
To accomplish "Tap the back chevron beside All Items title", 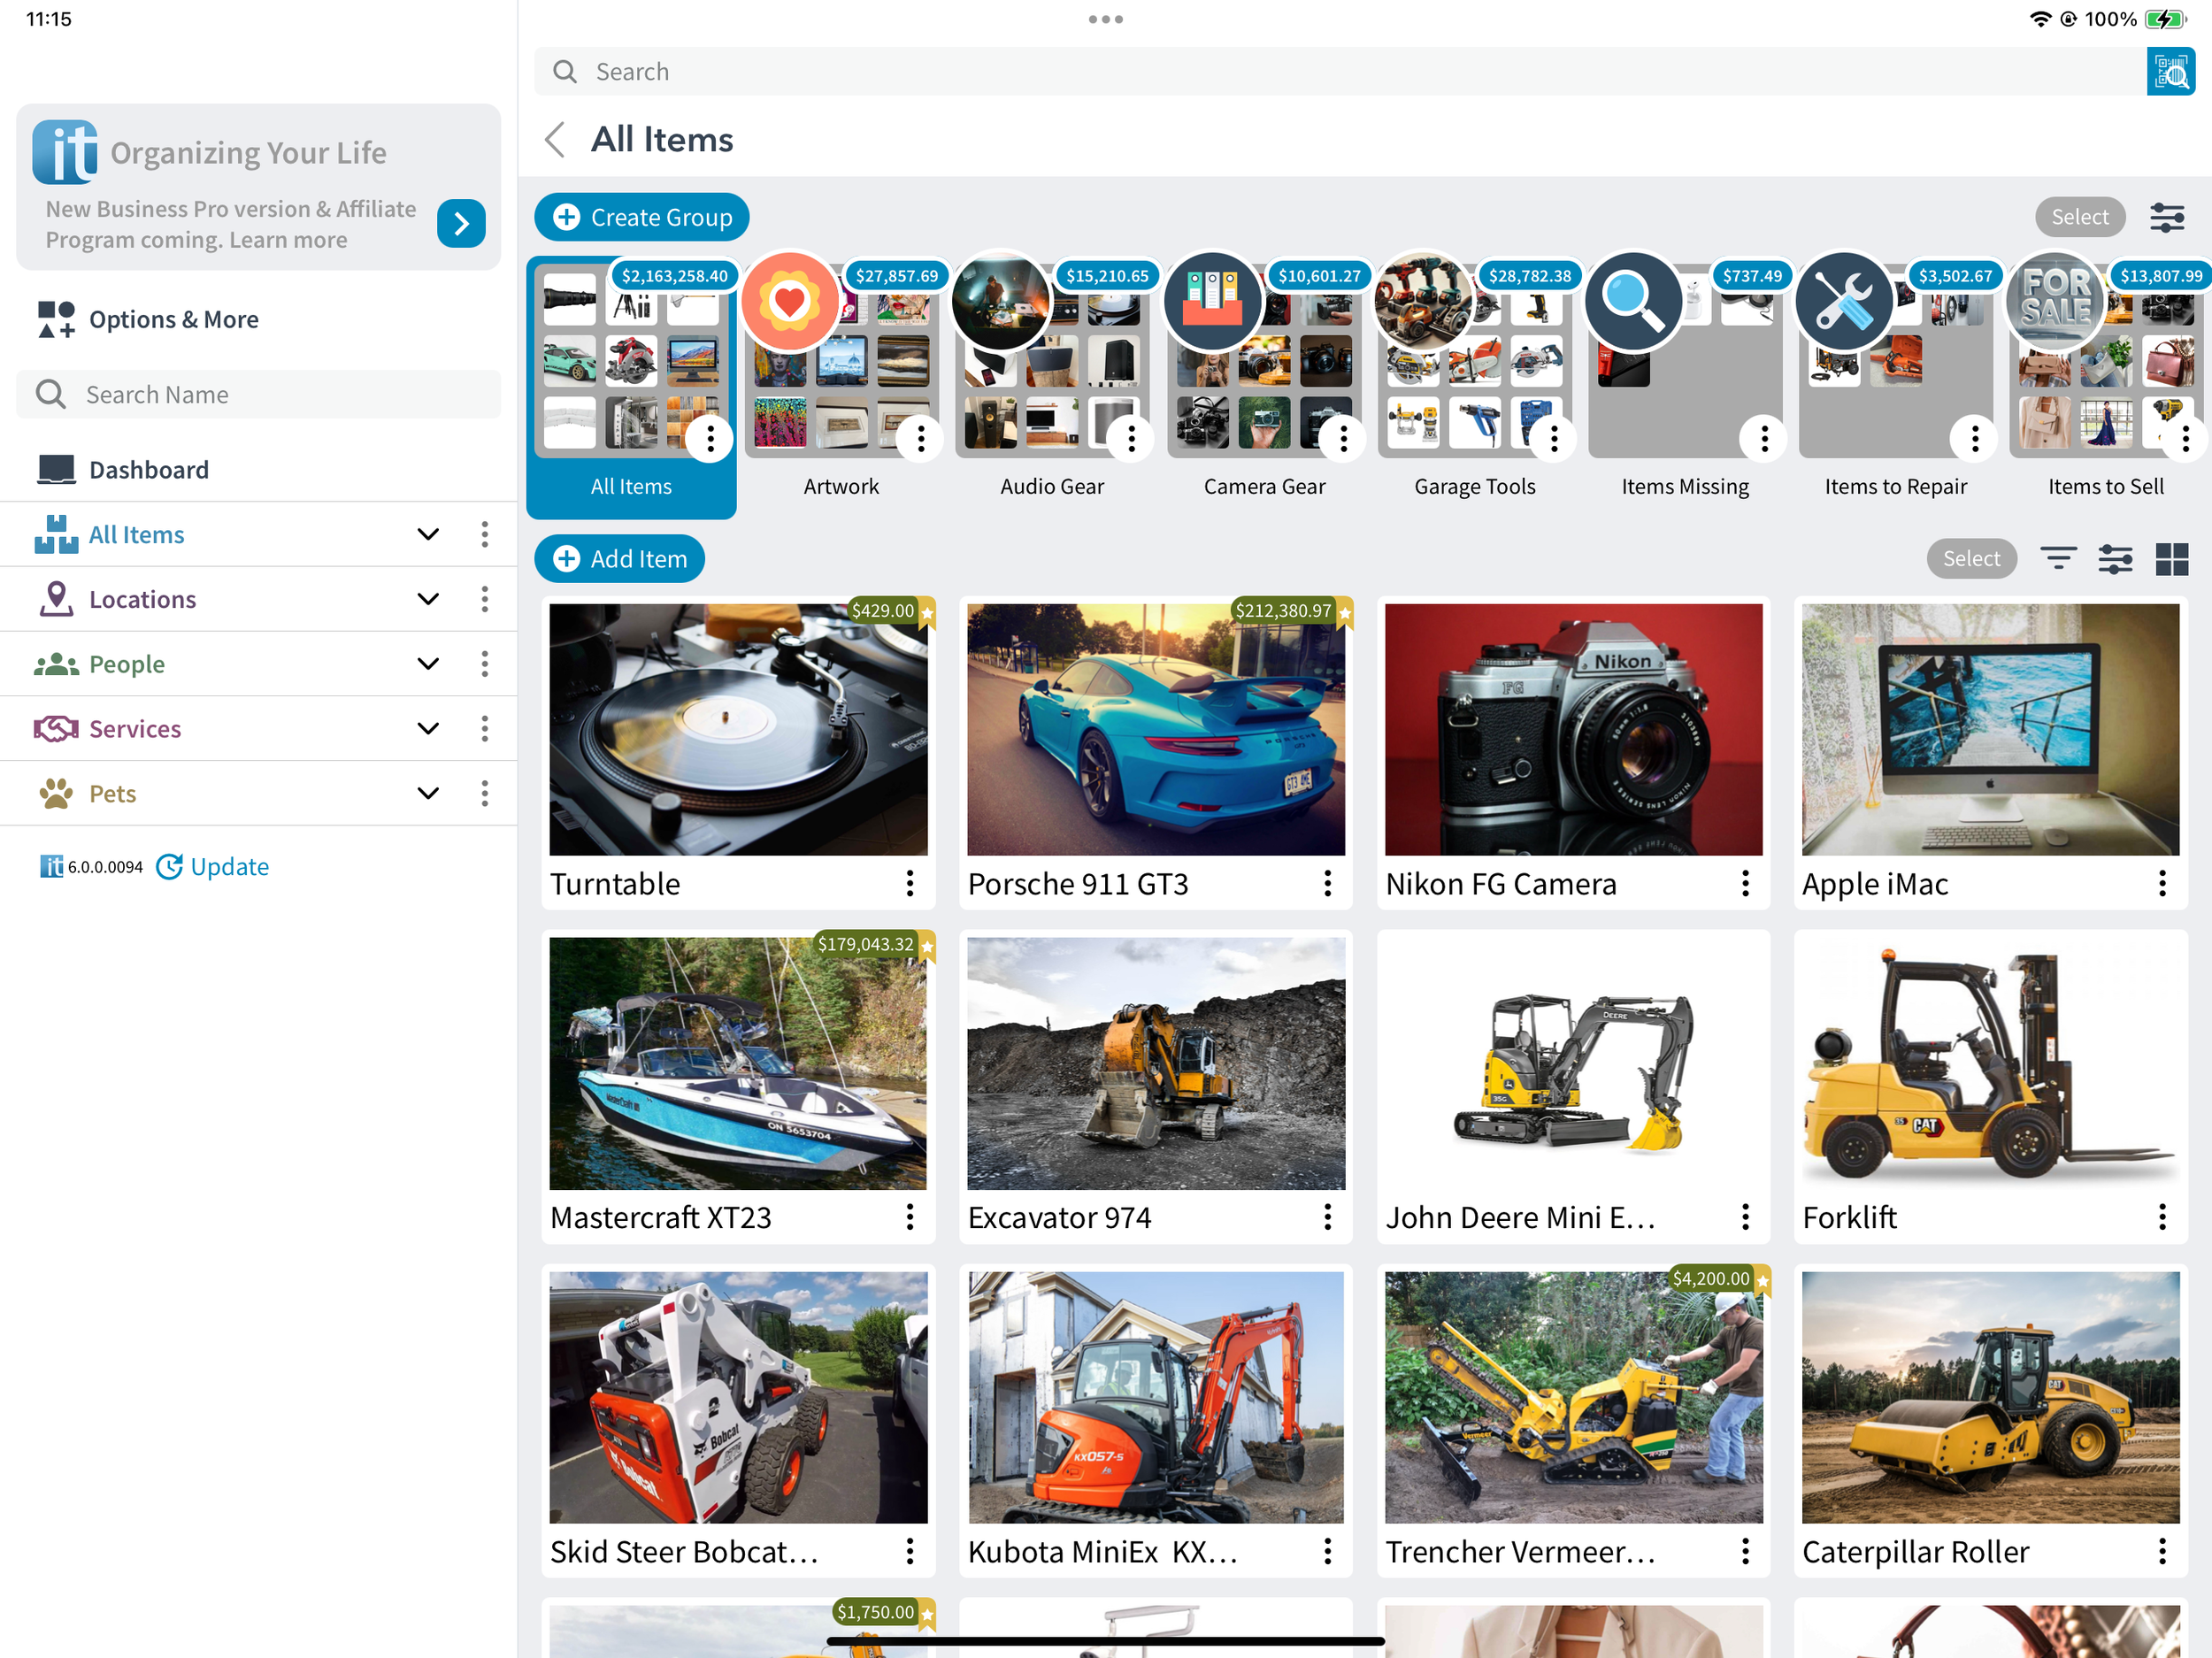I will tap(556, 139).
